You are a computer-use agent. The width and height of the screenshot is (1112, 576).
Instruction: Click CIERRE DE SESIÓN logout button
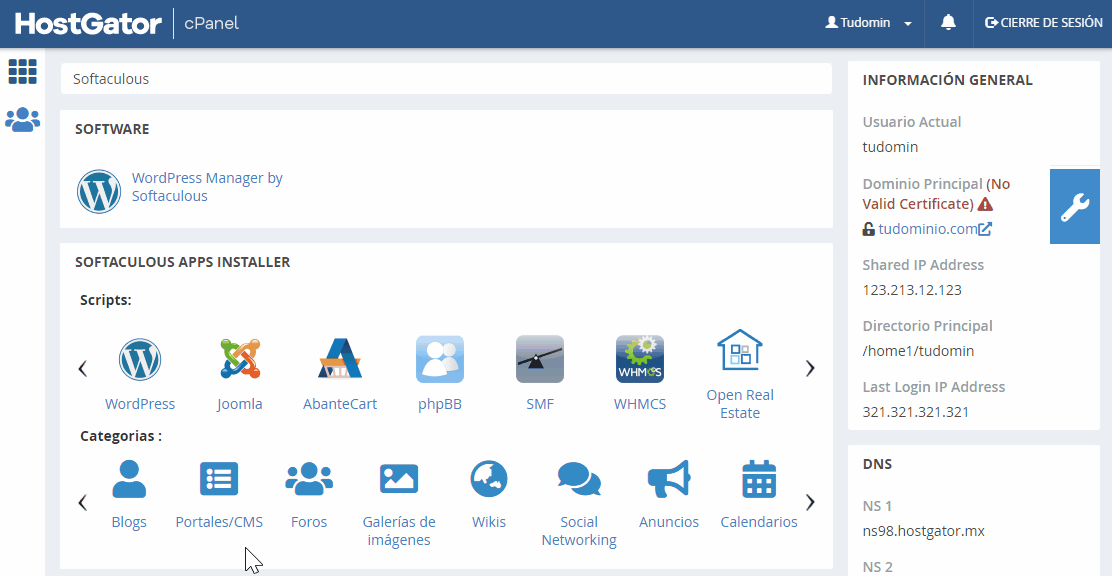pos(1044,23)
